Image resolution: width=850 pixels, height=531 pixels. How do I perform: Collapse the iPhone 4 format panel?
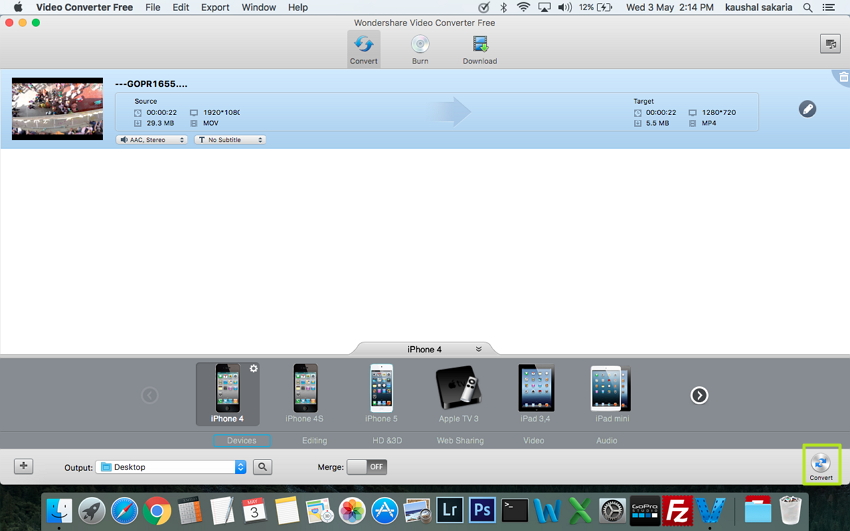(x=479, y=349)
